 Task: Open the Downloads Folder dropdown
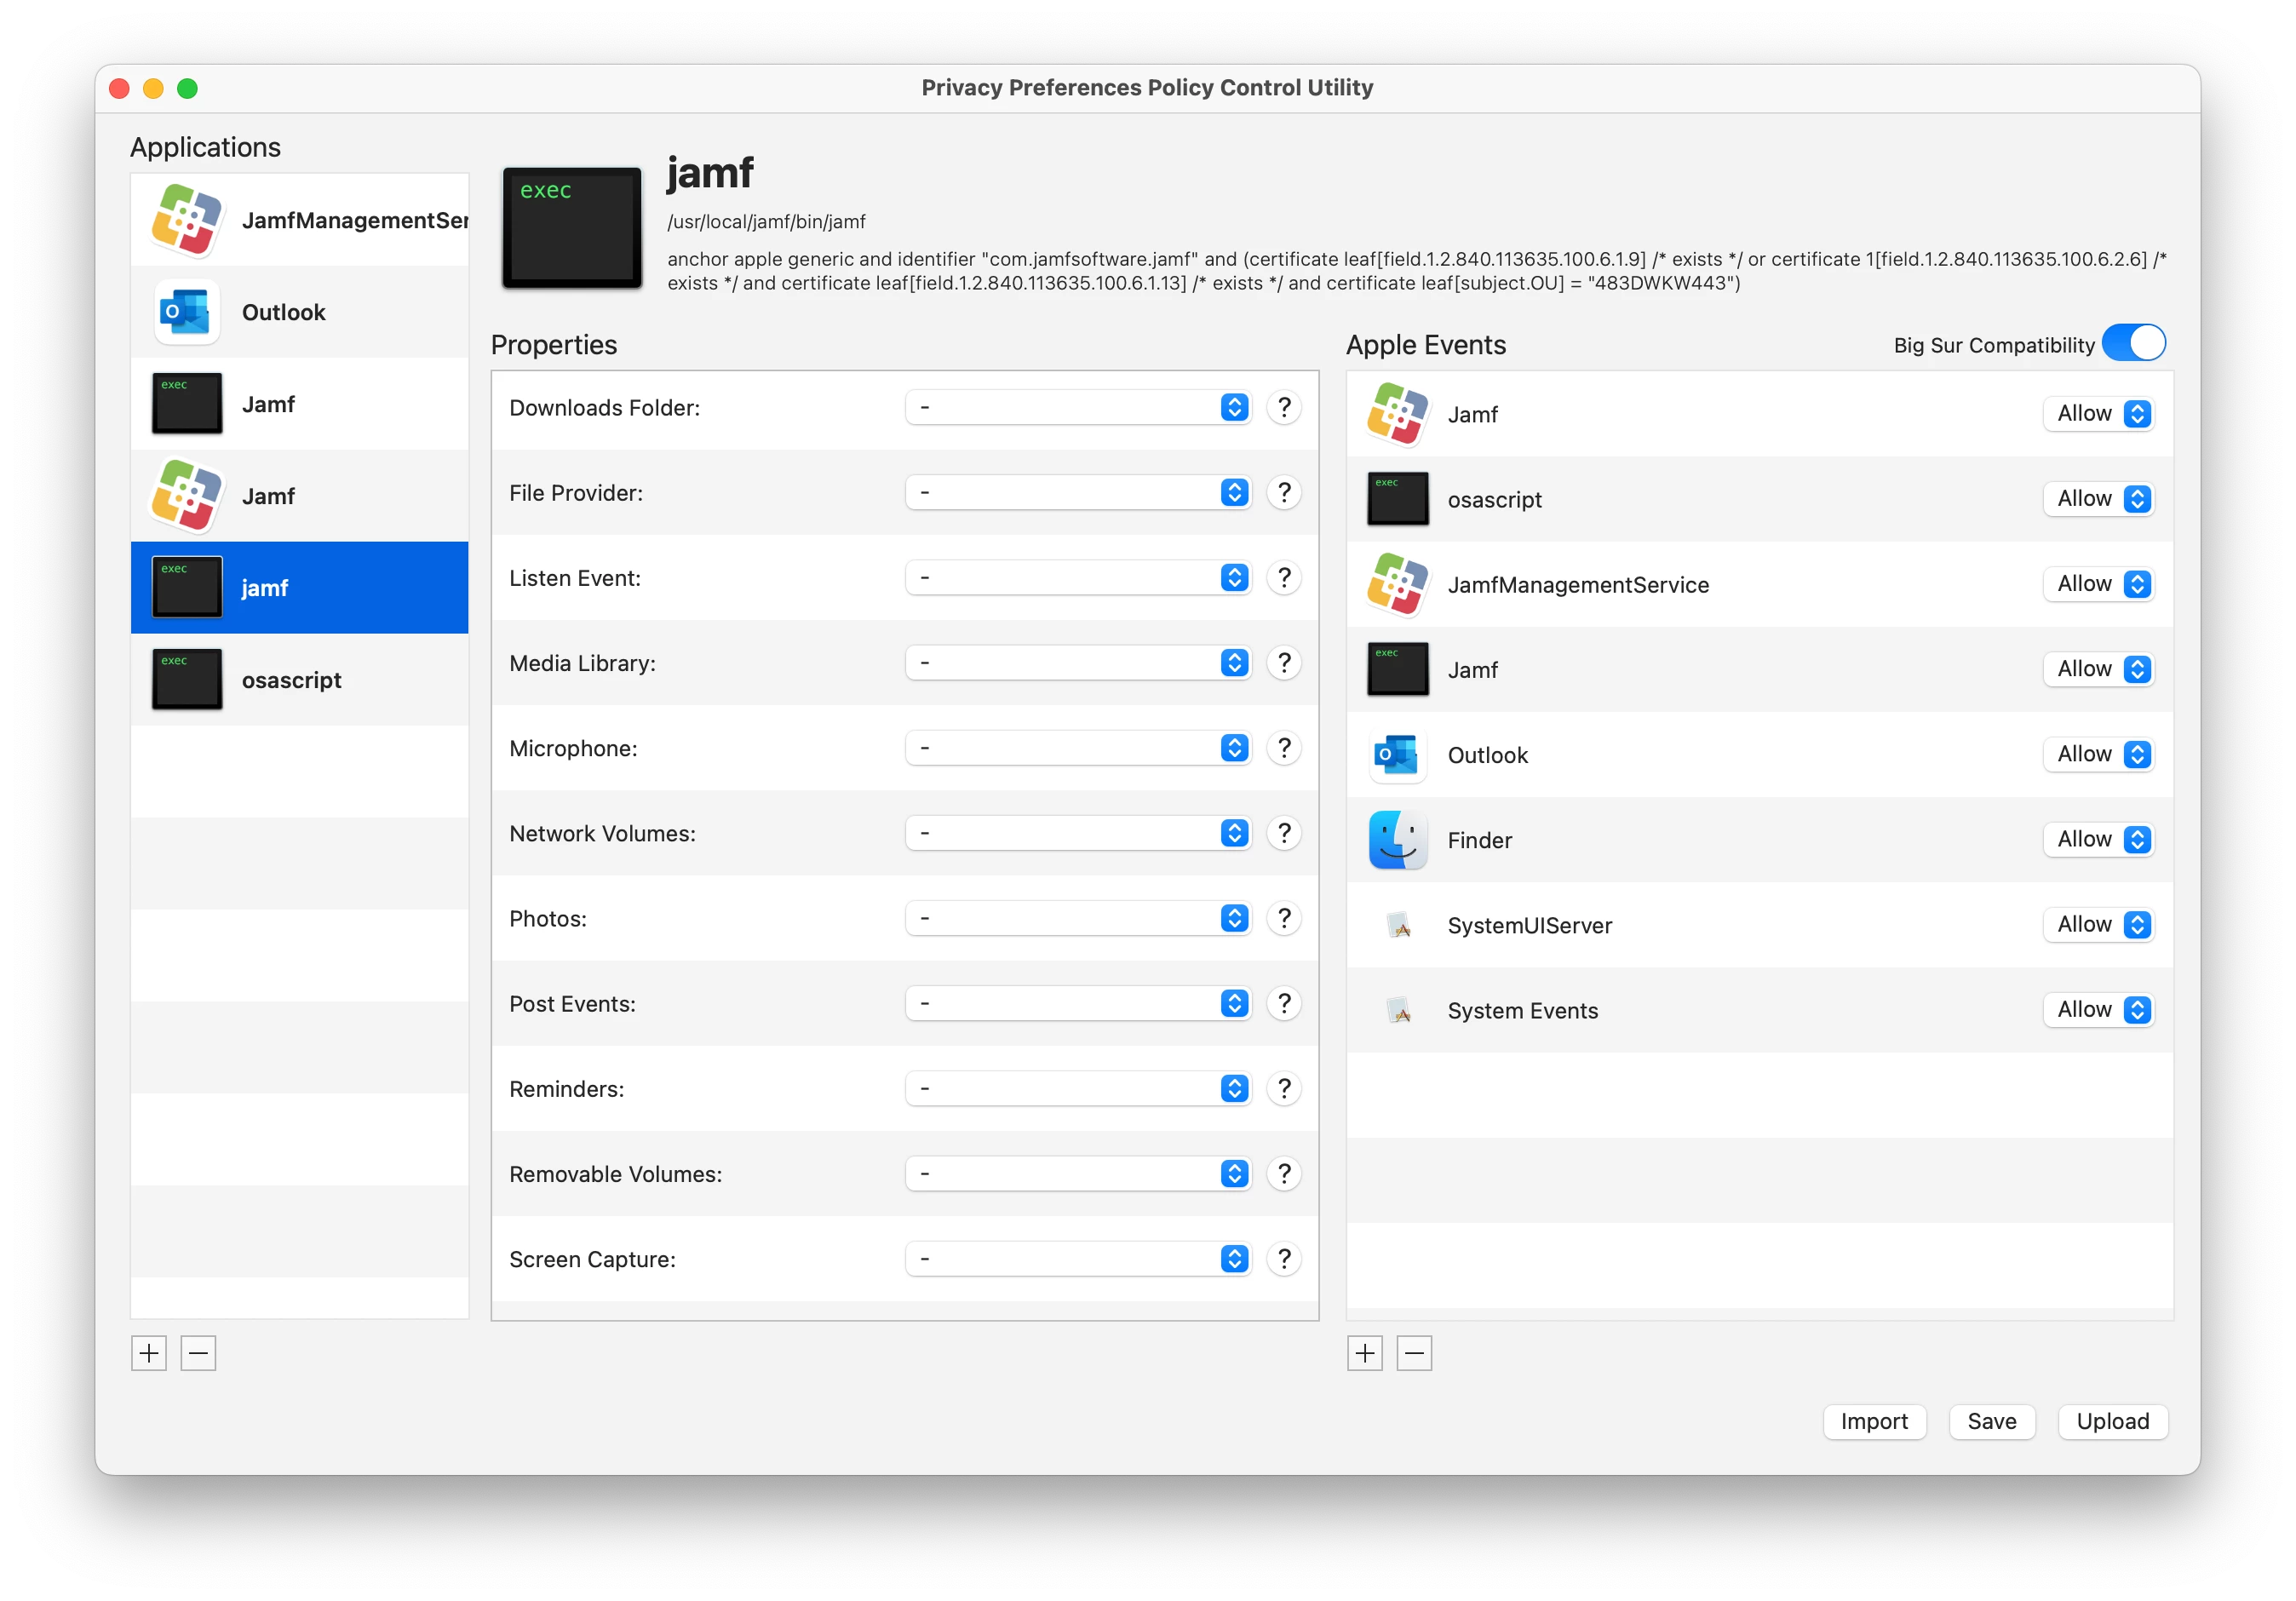tap(1078, 407)
